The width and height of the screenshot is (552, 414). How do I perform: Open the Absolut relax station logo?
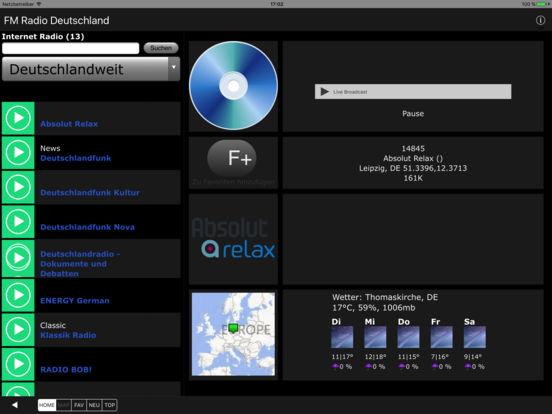(x=233, y=238)
